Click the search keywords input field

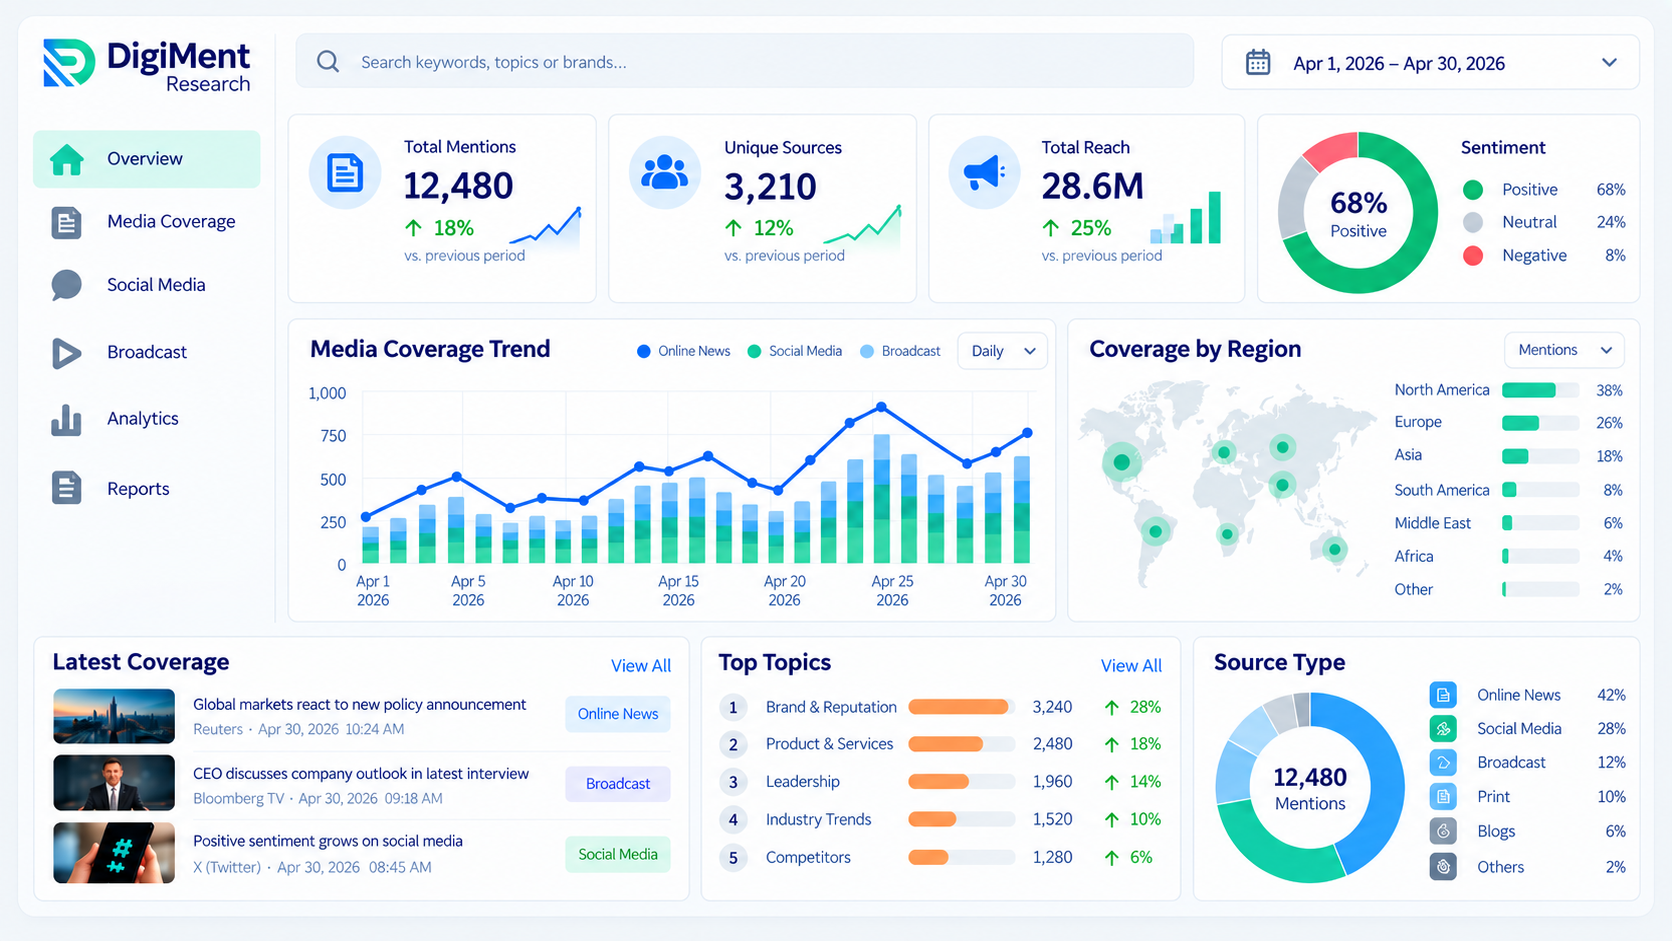pyautogui.click(x=745, y=62)
